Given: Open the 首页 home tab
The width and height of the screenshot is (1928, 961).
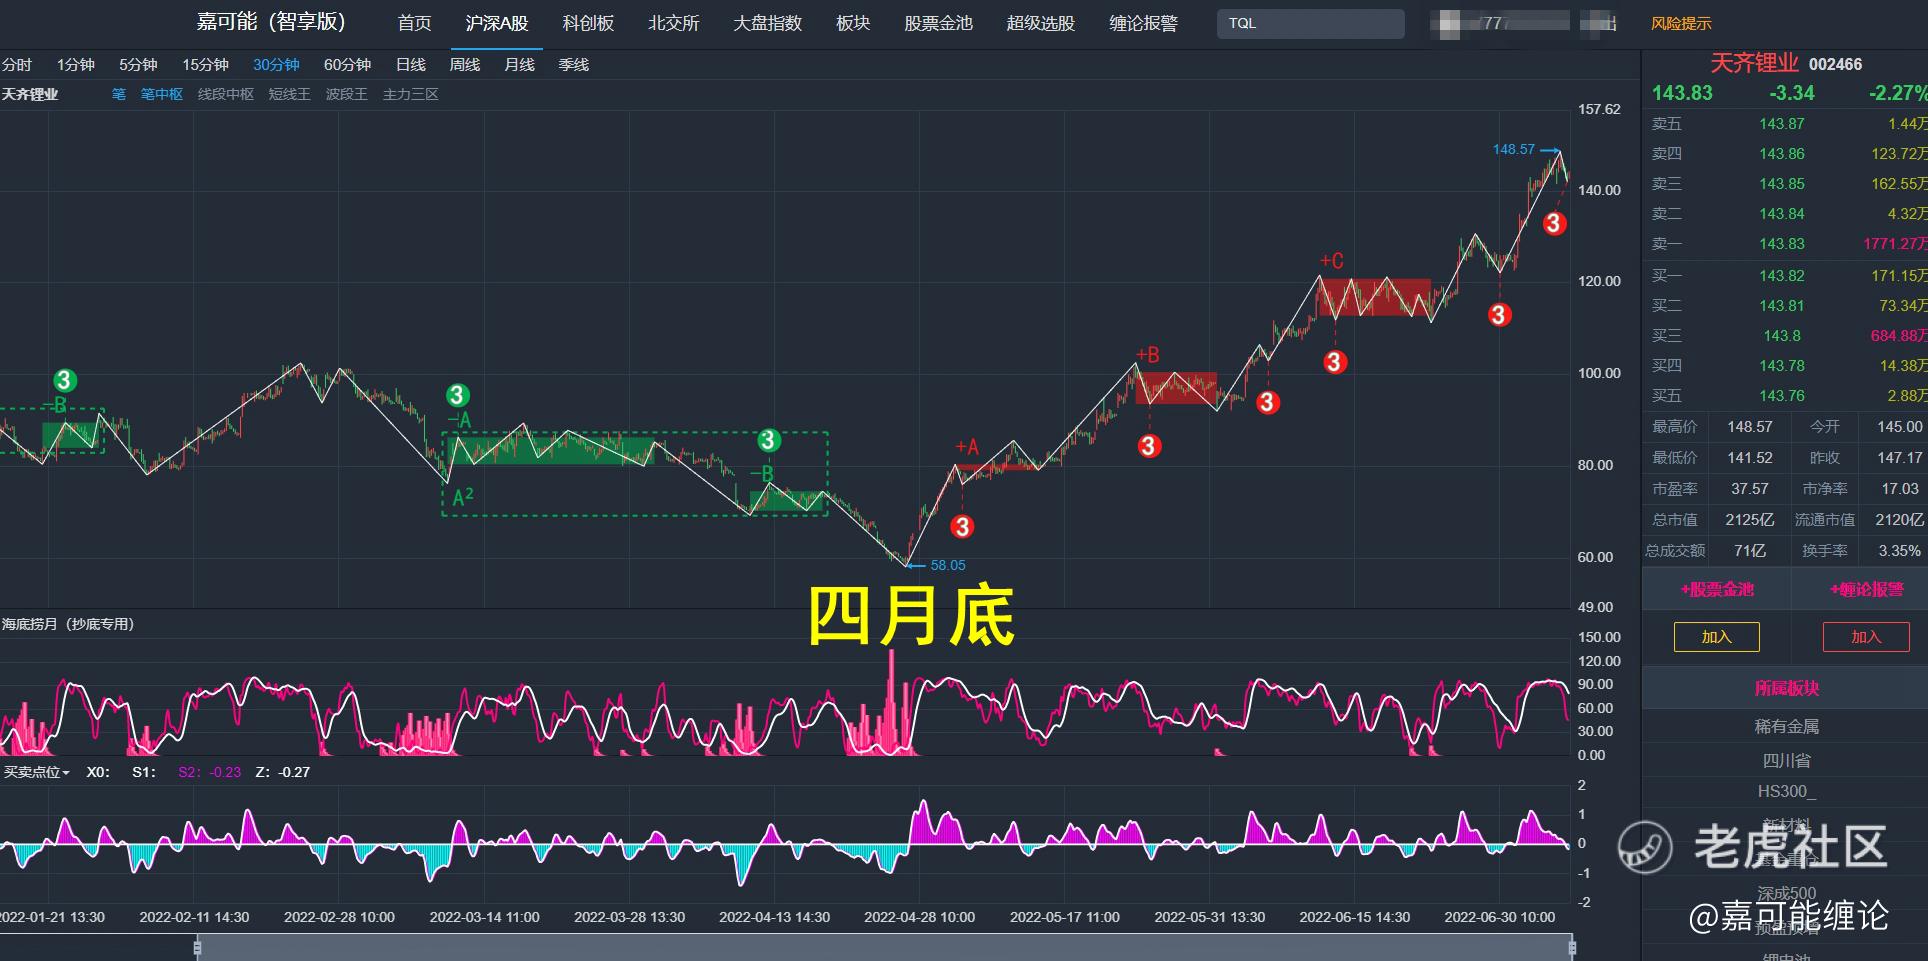Looking at the screenshot, I should tap(414, 23).
